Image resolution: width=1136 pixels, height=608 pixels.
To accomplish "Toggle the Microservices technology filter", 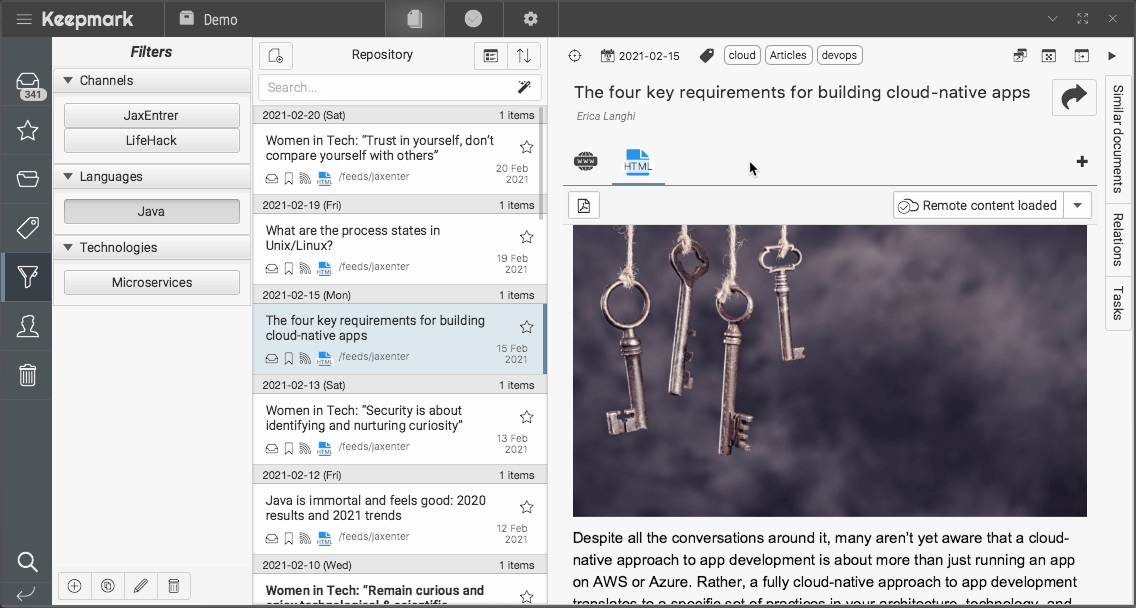I will coord(151,283).
